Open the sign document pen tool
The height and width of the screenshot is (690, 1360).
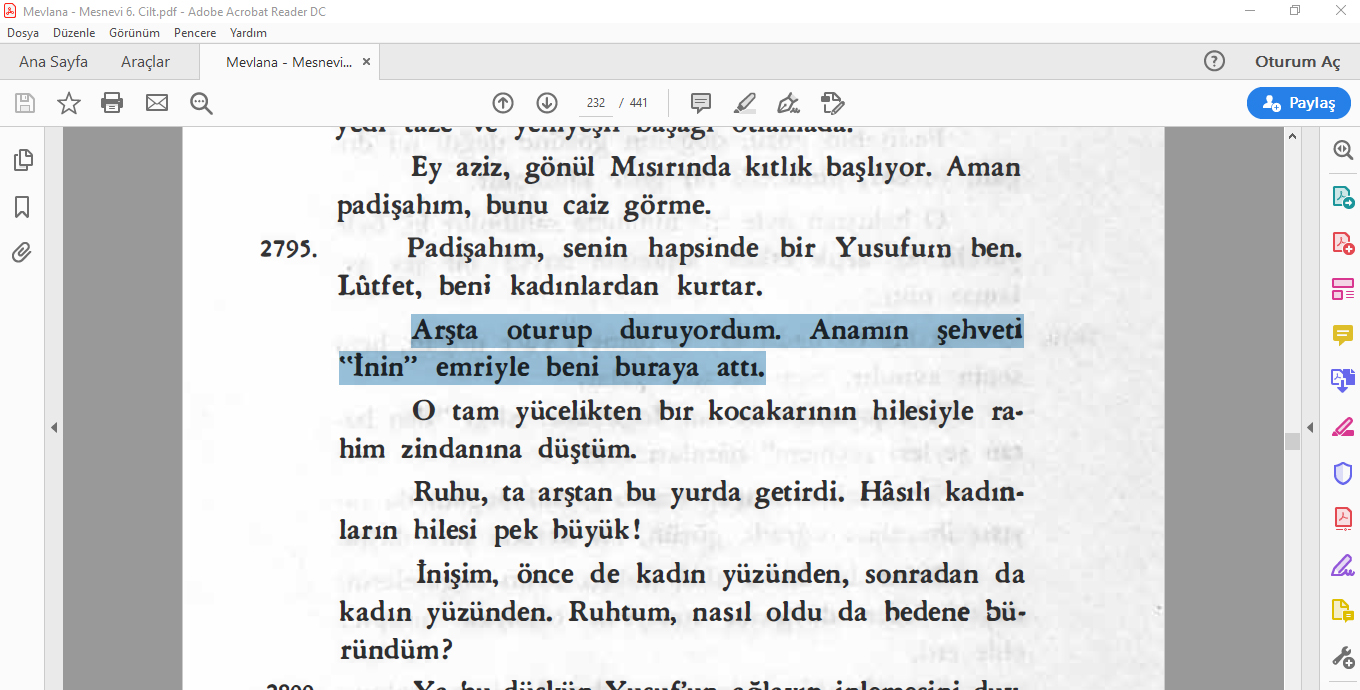(789, 103)
